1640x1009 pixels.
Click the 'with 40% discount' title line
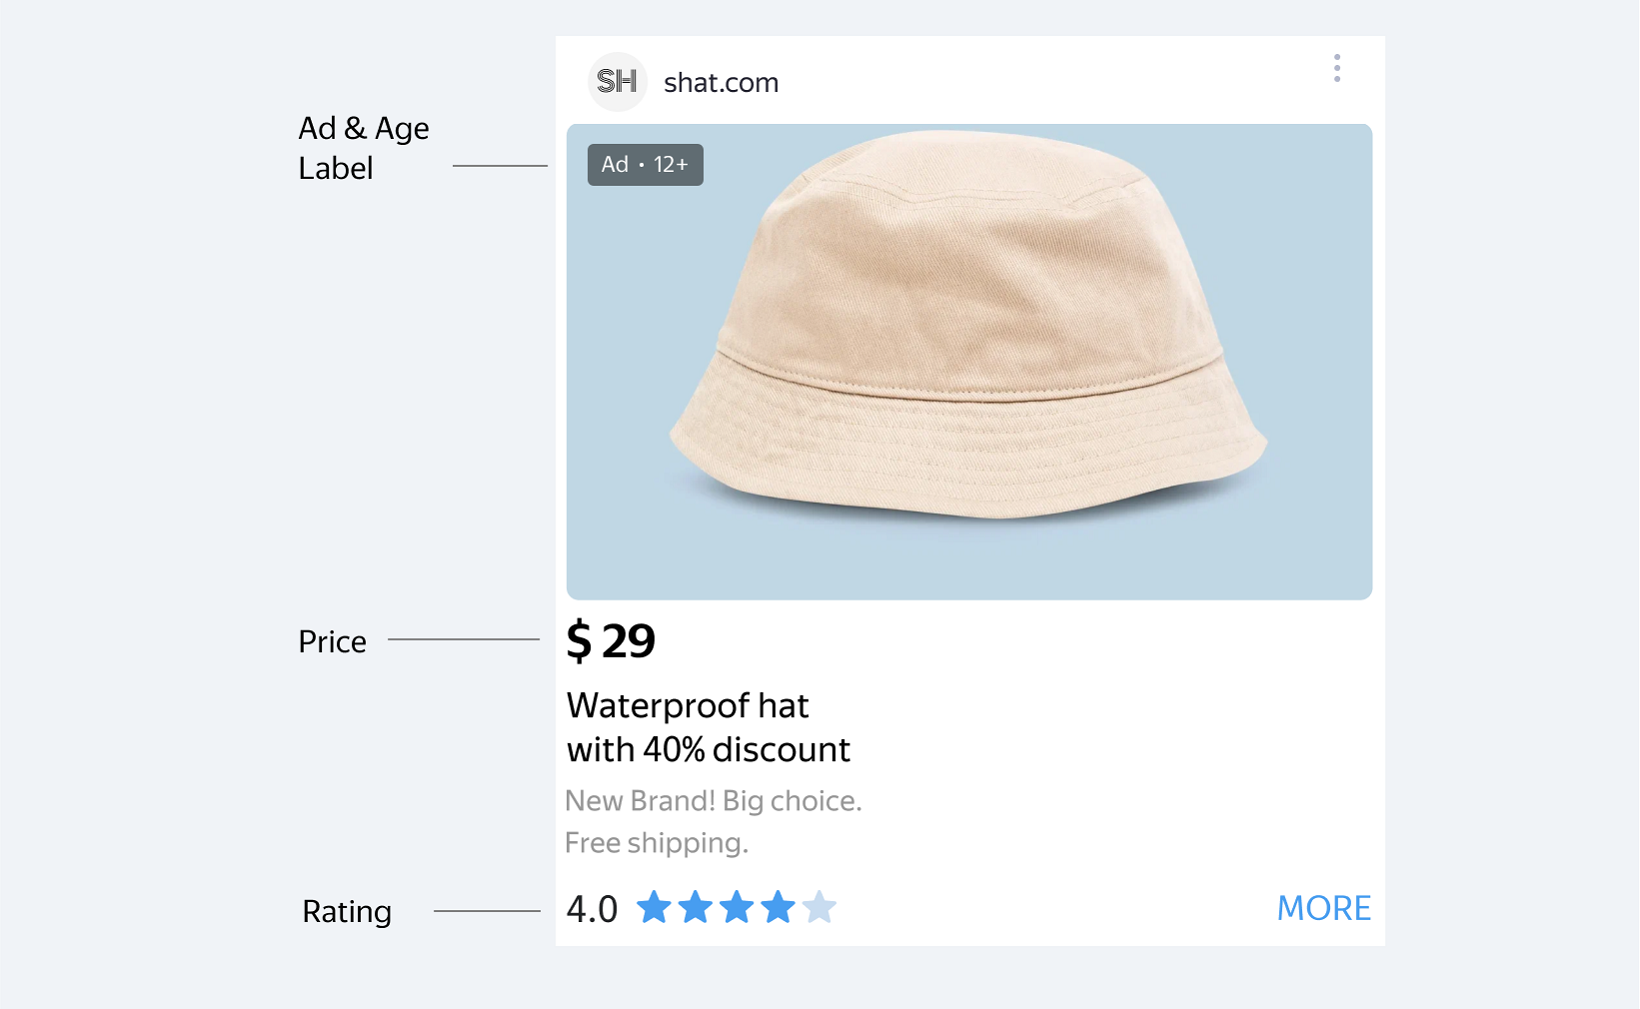708,750
